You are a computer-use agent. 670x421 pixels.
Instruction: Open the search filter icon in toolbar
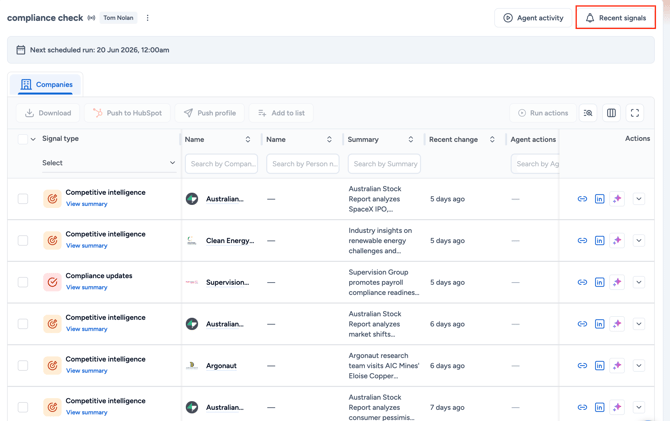[588, 113]
